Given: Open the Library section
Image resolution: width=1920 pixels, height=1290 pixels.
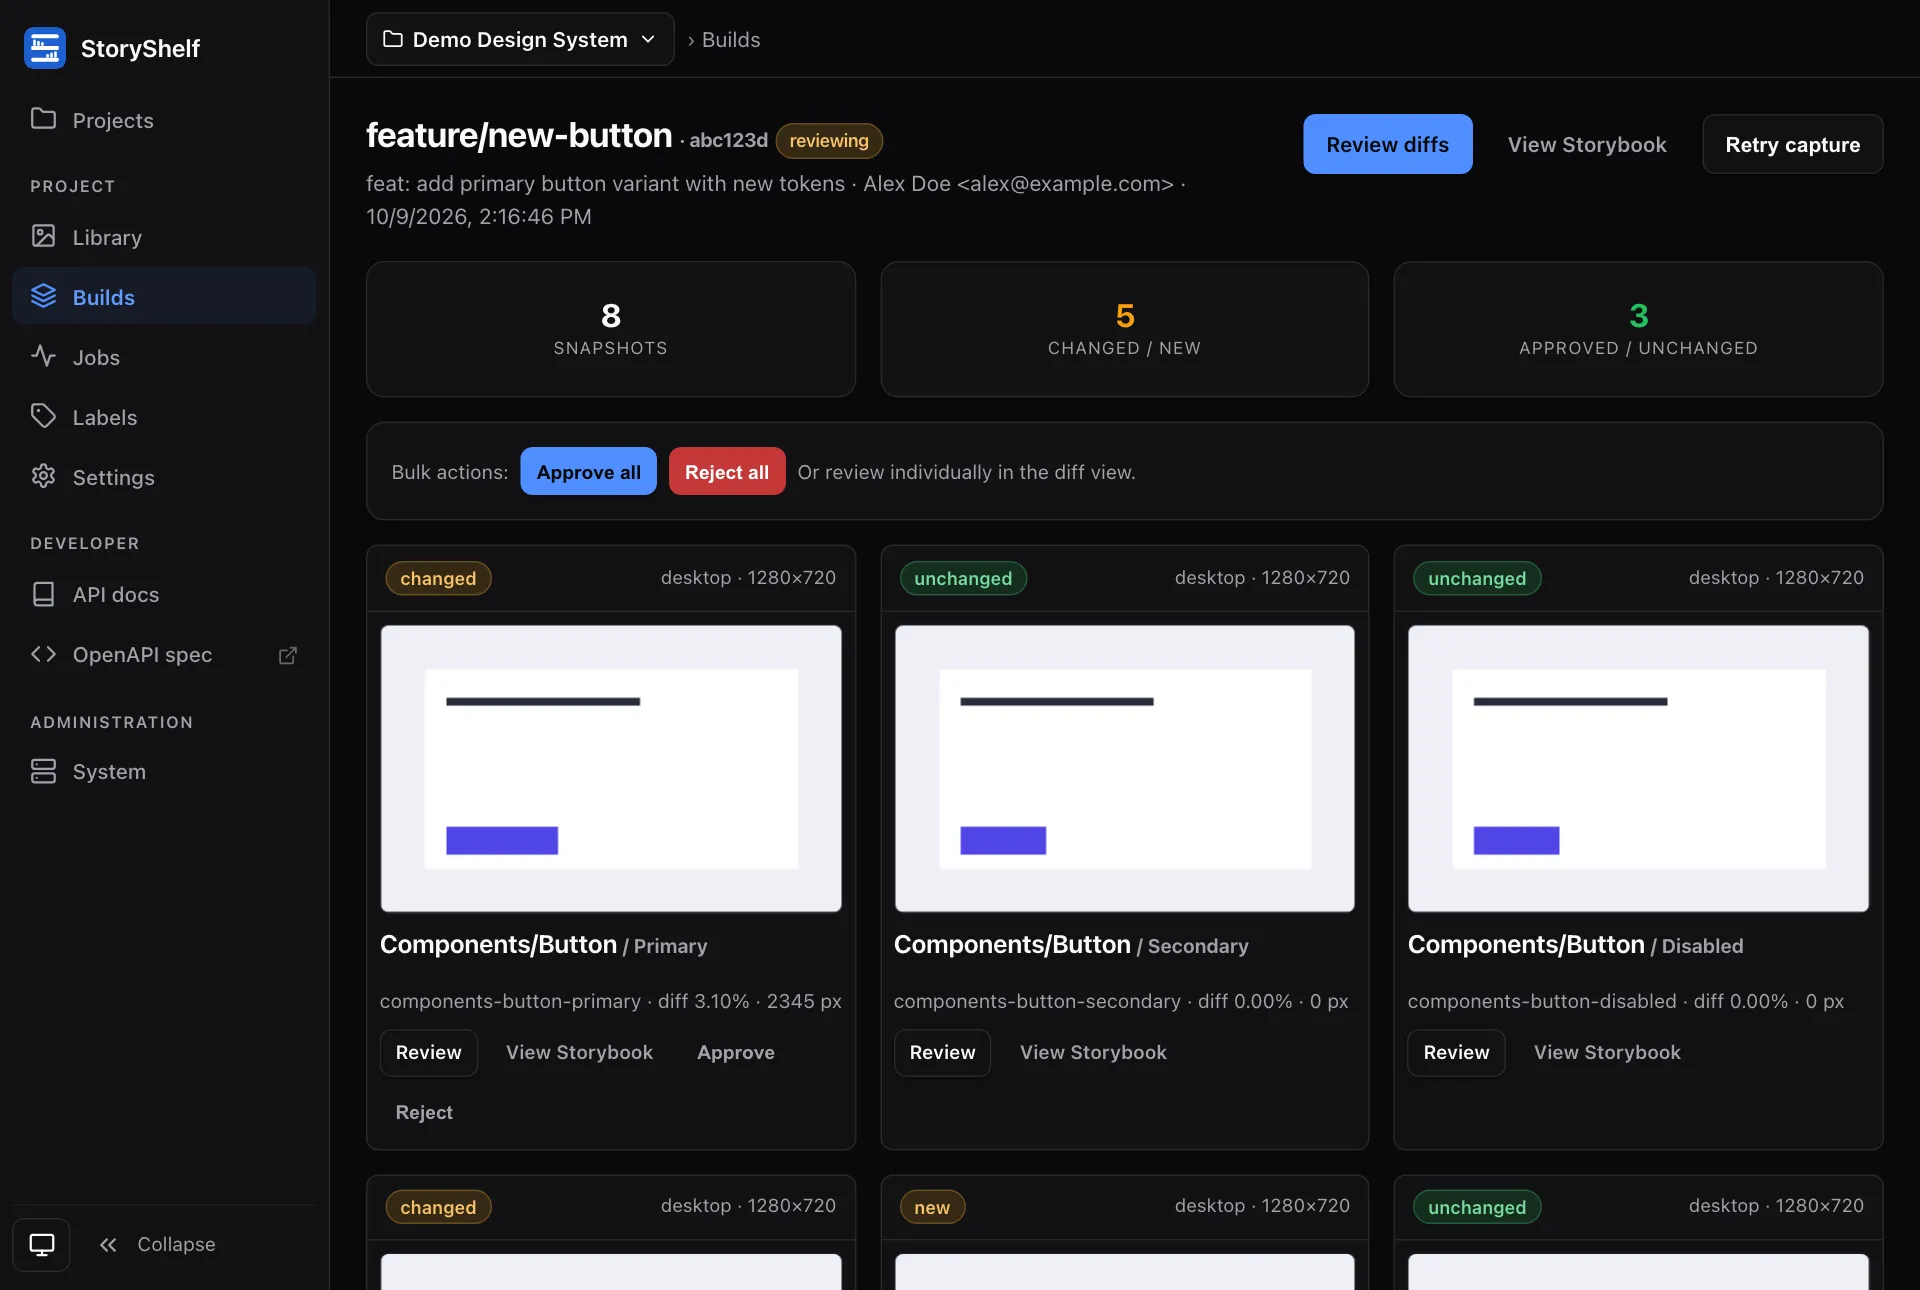Looking at the screenshot, I should (164, 237).
